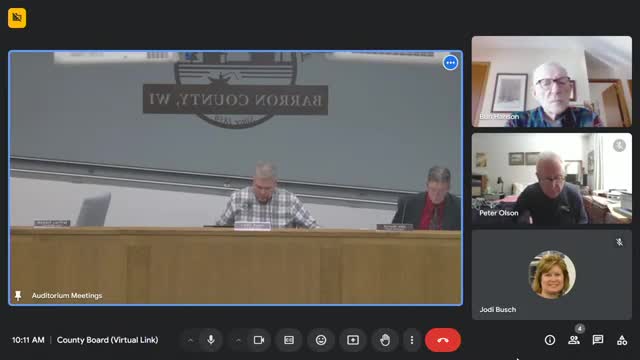Open more options menu
The image size is (640, 360).
[x=411, y=340]
